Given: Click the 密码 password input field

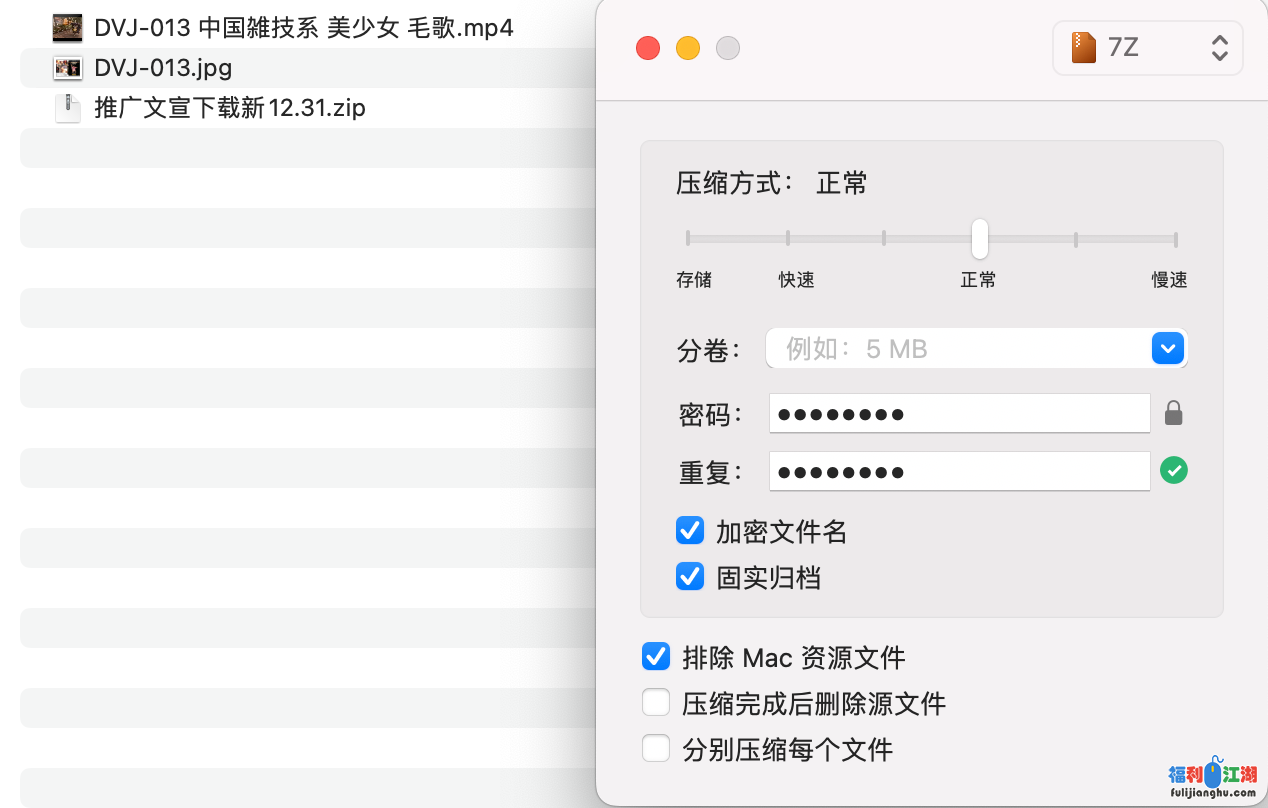Looking at the screenshot, I should tap(958, 413).
